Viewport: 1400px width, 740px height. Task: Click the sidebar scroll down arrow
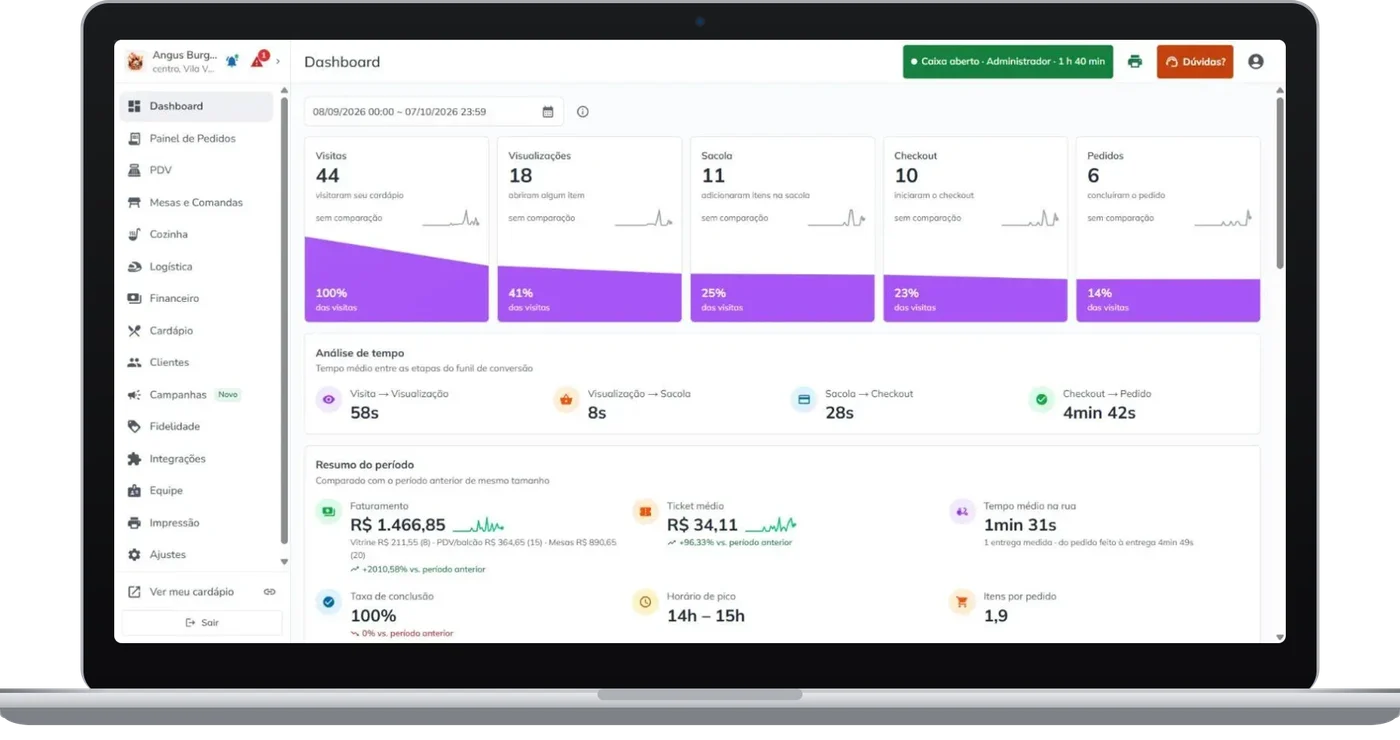click(284, 562)
